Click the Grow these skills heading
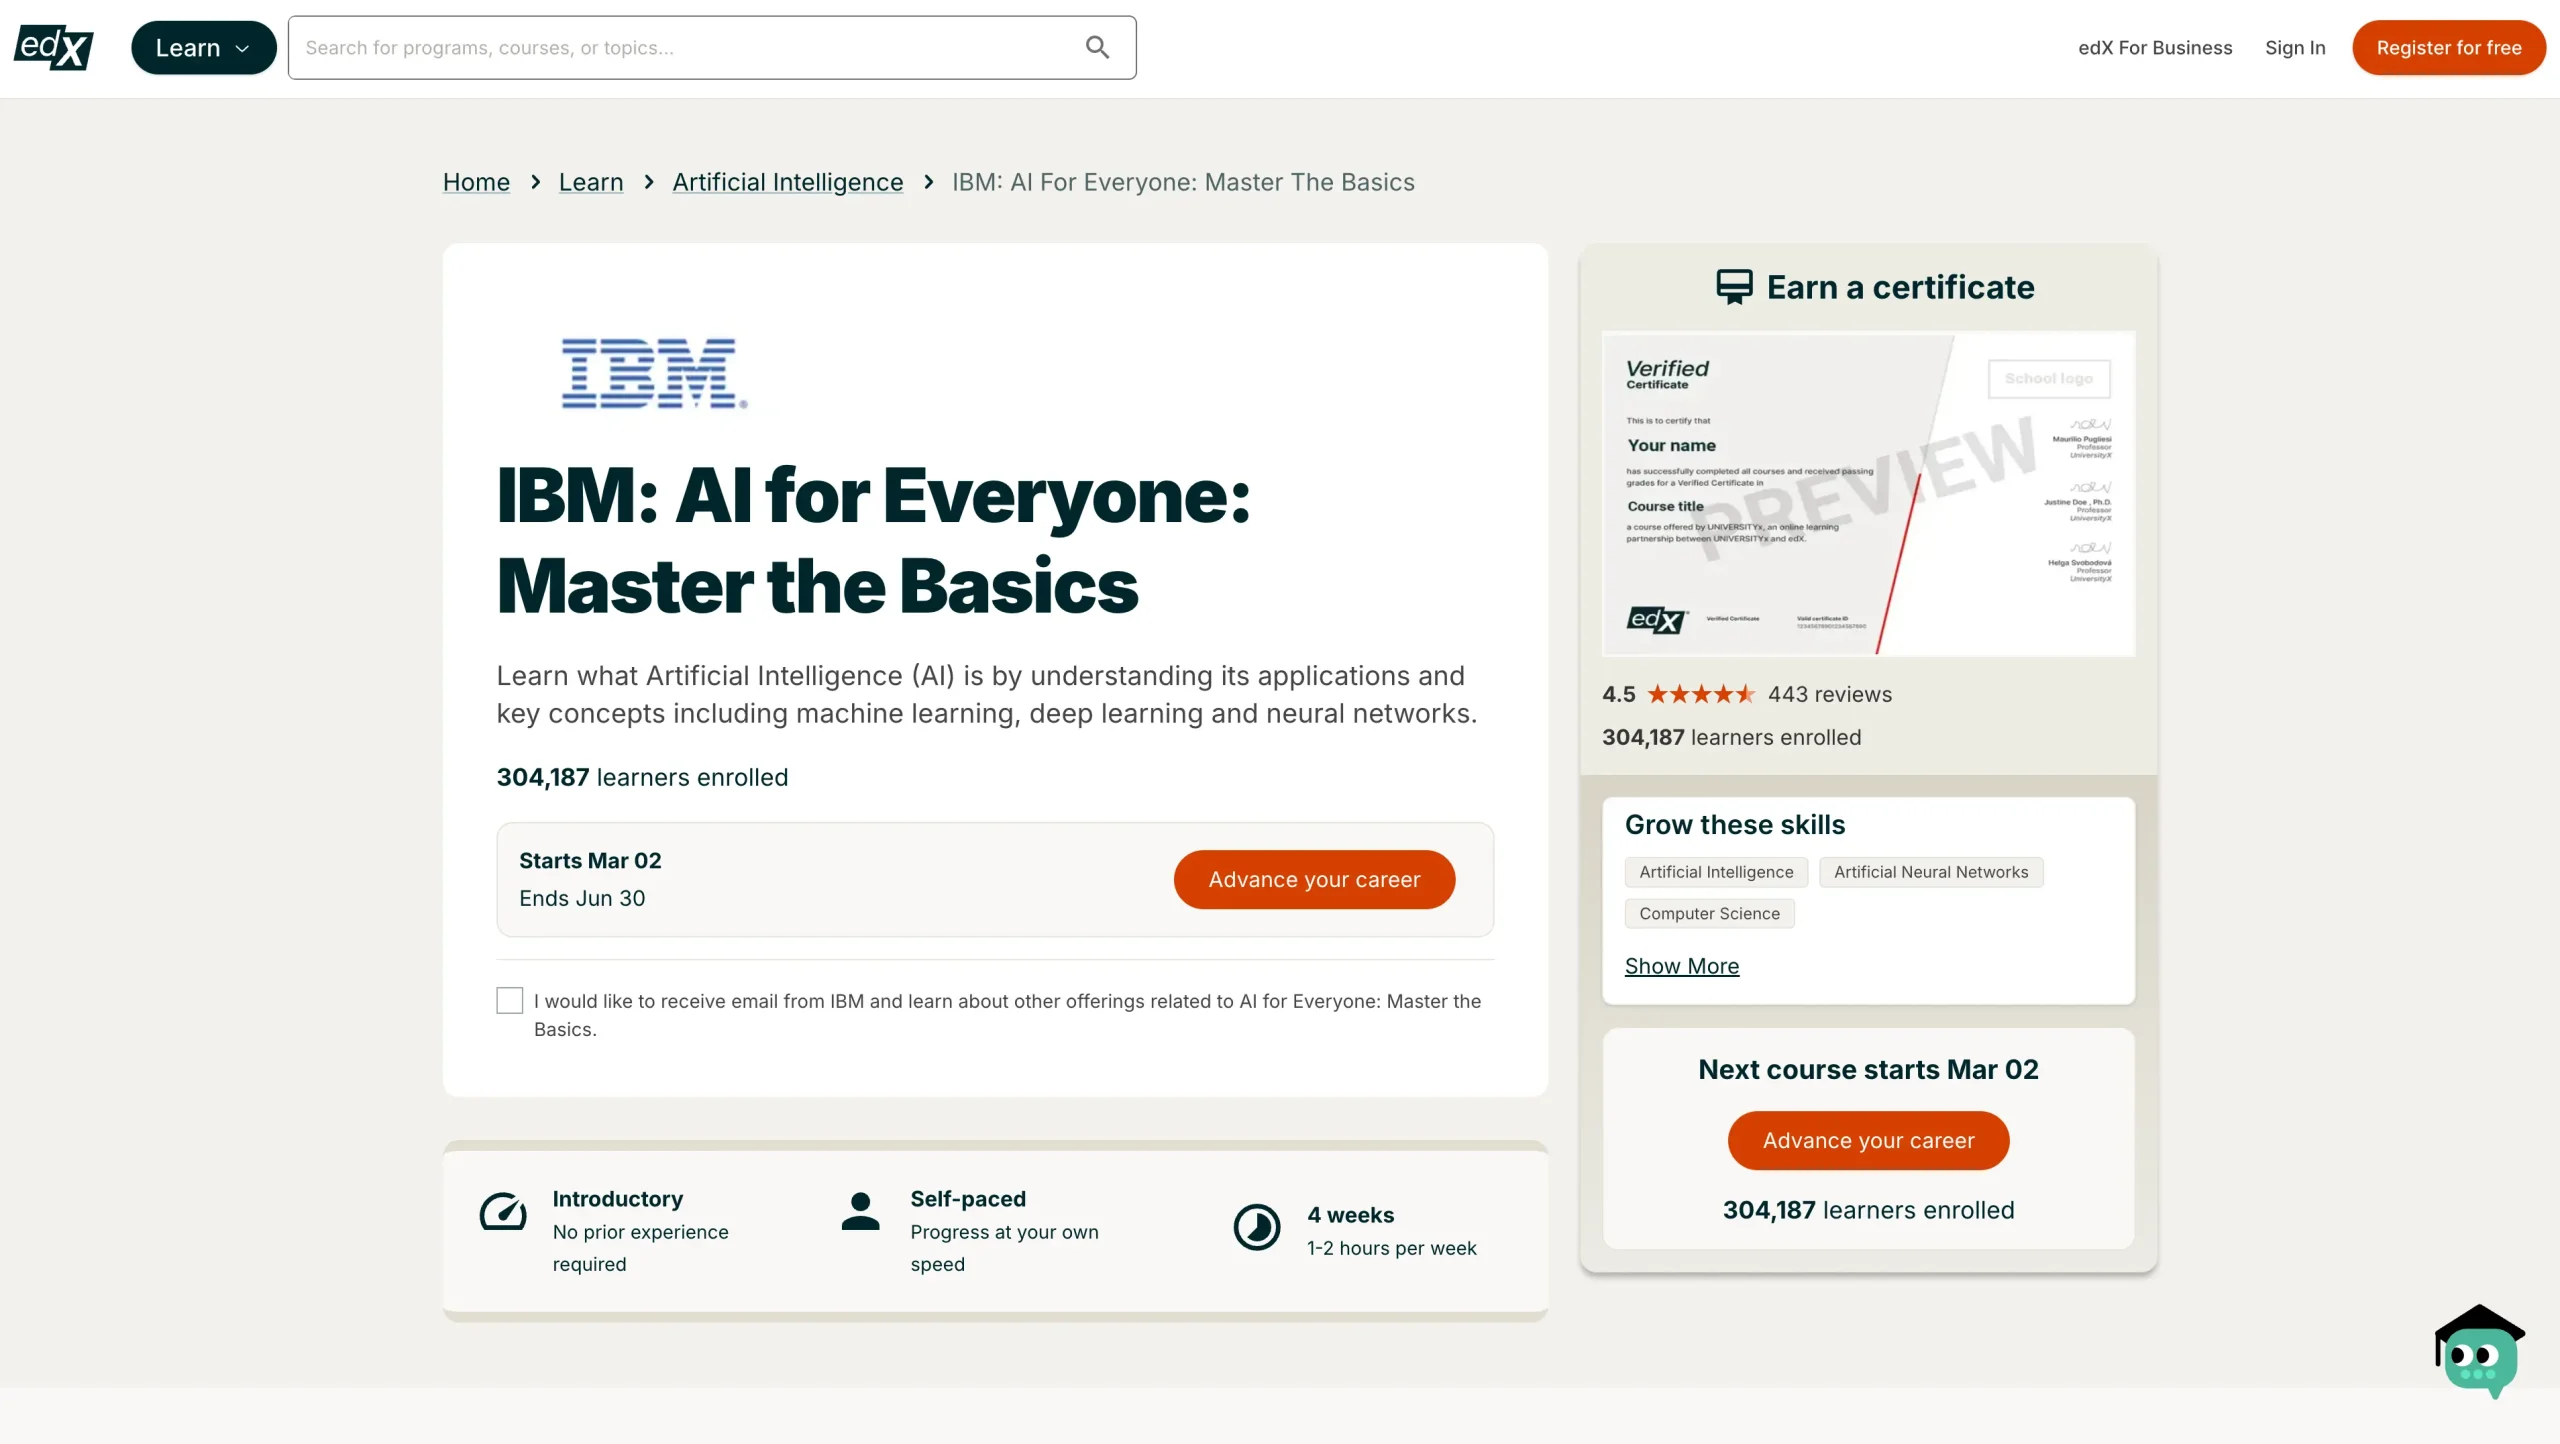 point(1734,825)
